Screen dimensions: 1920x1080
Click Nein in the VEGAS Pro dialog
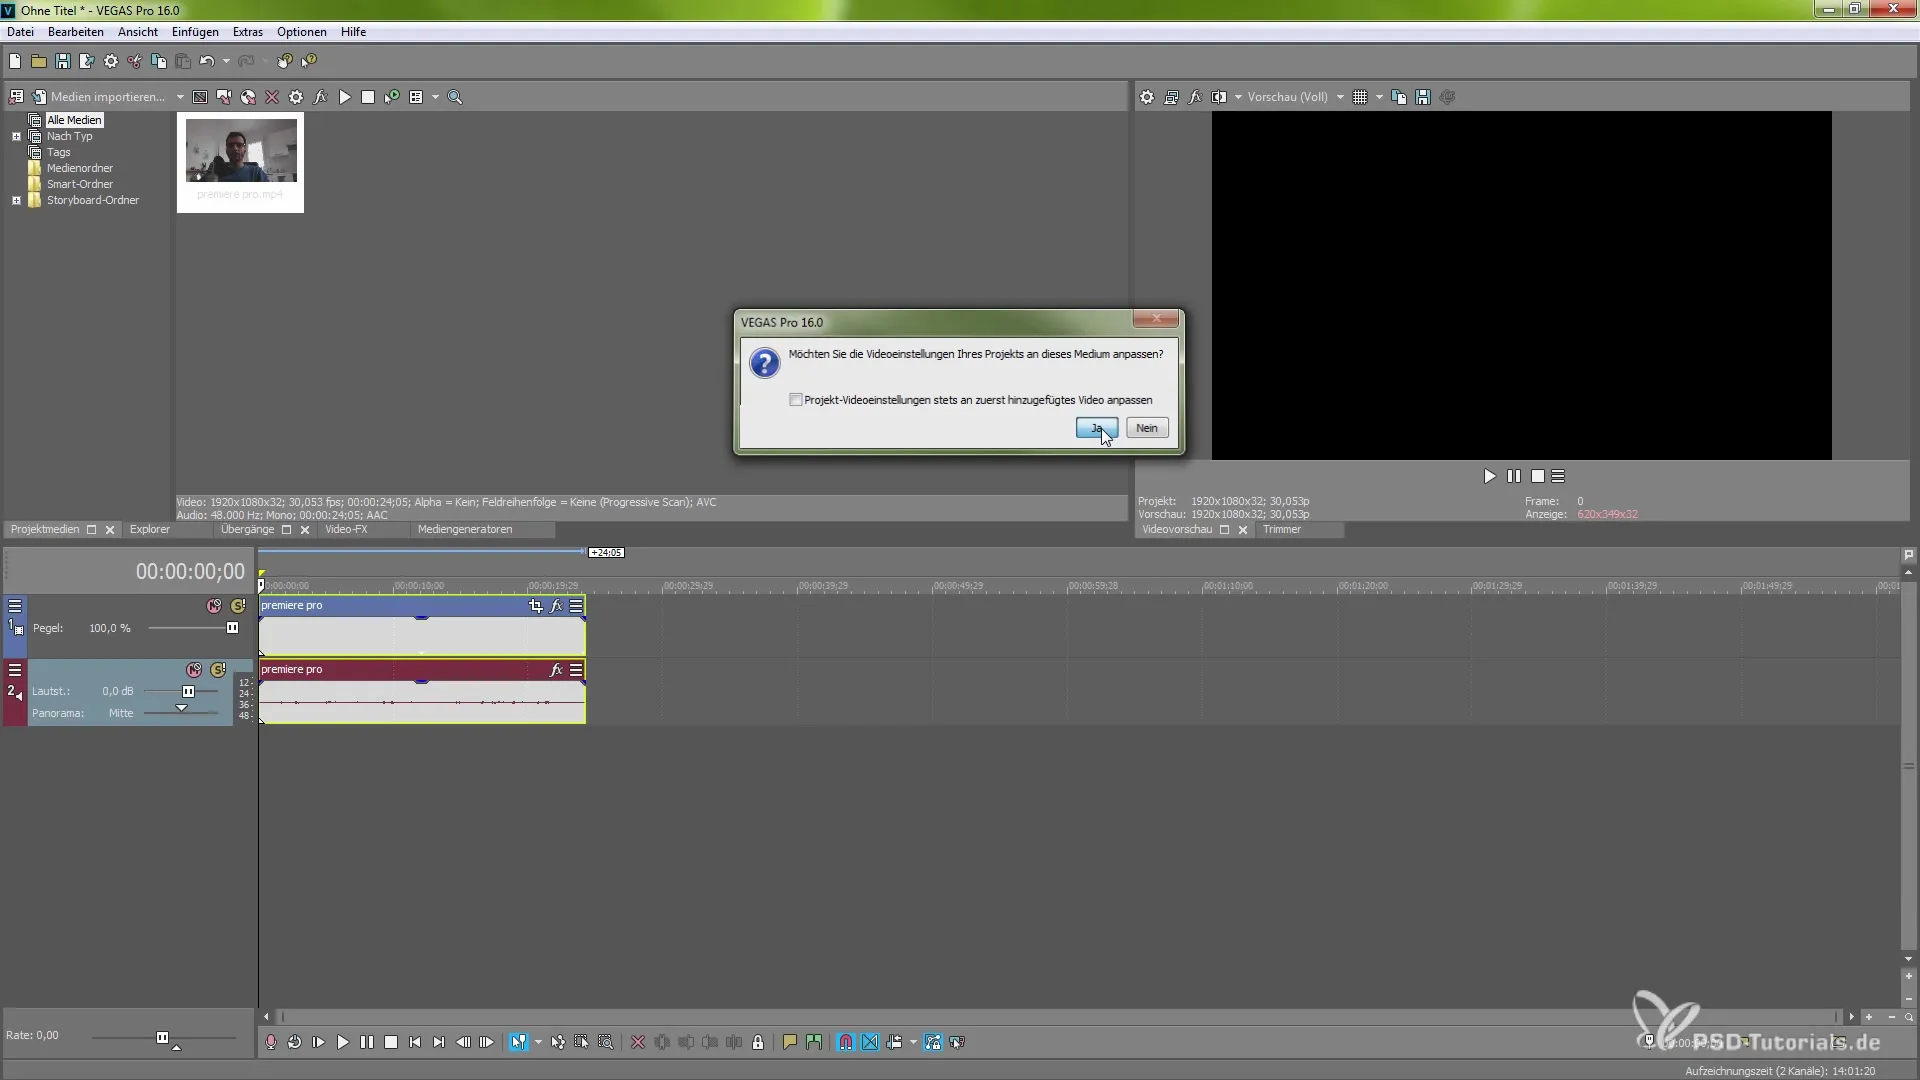(x=1147, y=428)
